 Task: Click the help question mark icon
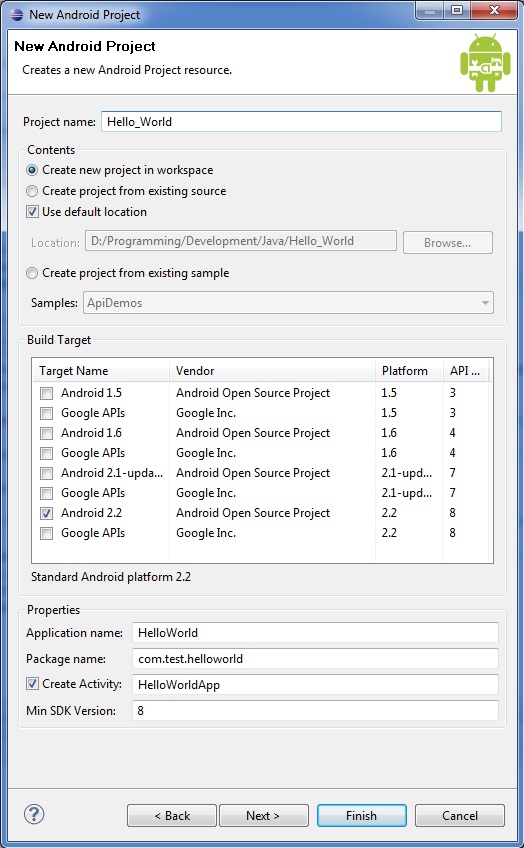tap(34, 814)
